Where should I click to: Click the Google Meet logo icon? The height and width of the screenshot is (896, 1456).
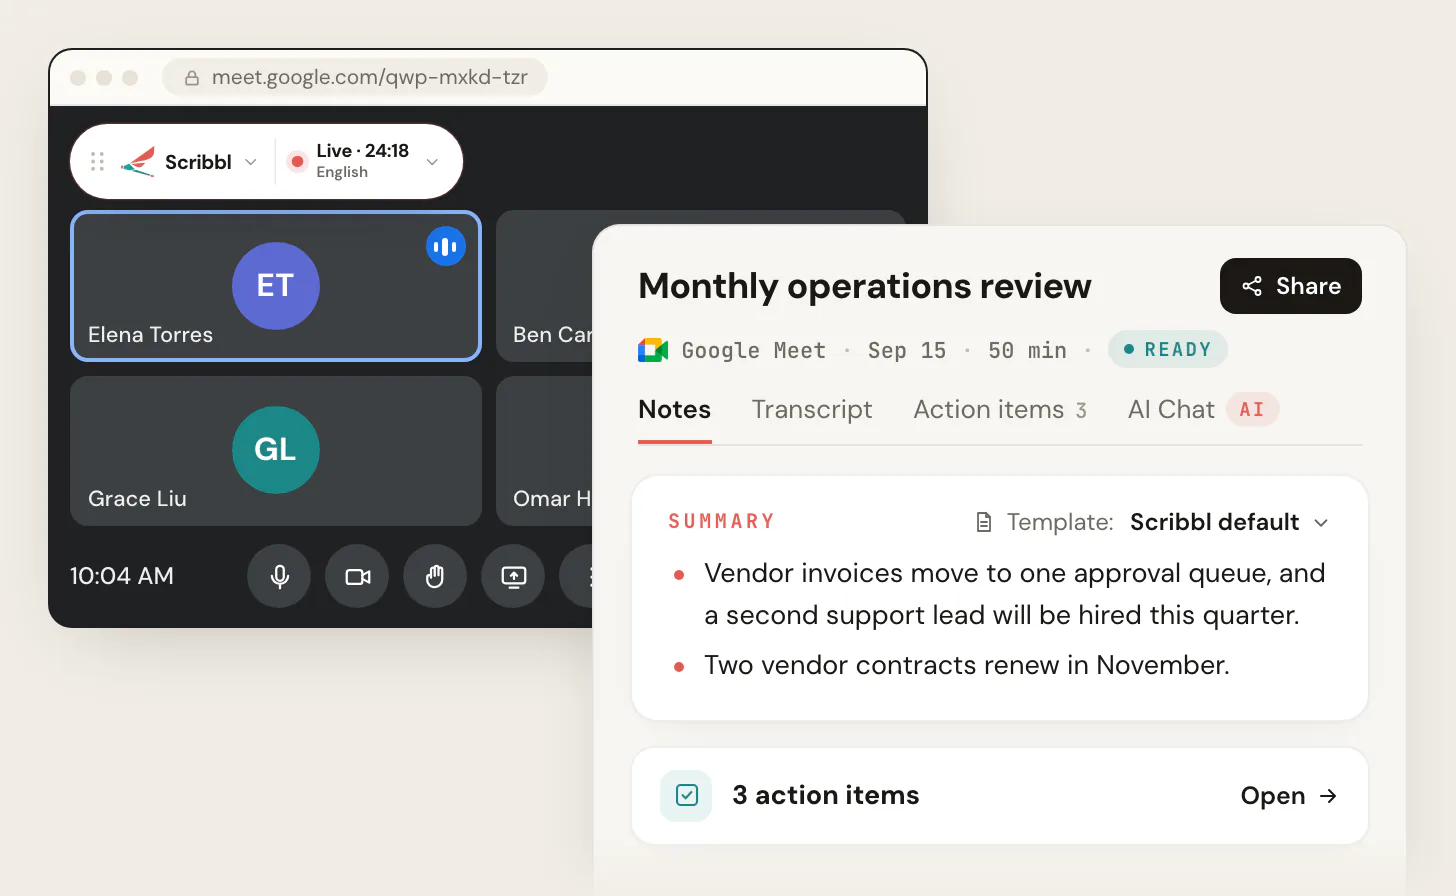(653, 350)
